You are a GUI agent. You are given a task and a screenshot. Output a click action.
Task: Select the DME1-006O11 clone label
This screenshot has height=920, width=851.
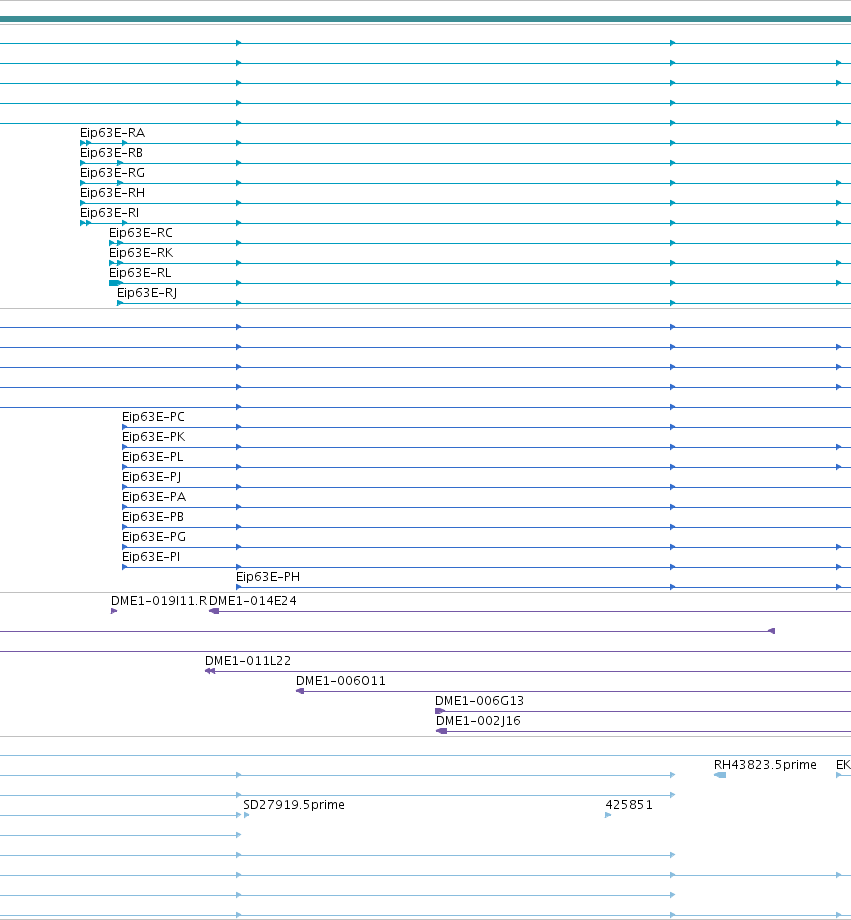point(340,680)
